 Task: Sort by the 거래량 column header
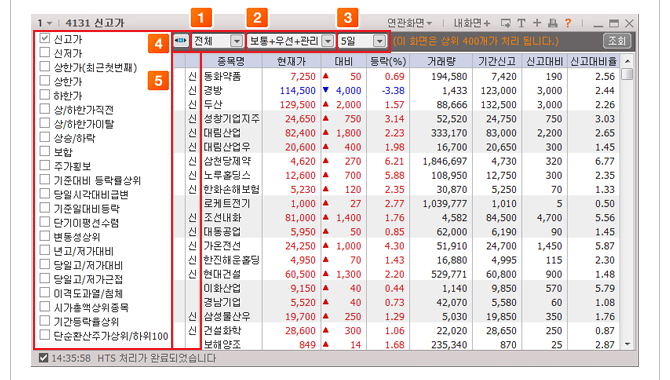[x=441, y=62]
